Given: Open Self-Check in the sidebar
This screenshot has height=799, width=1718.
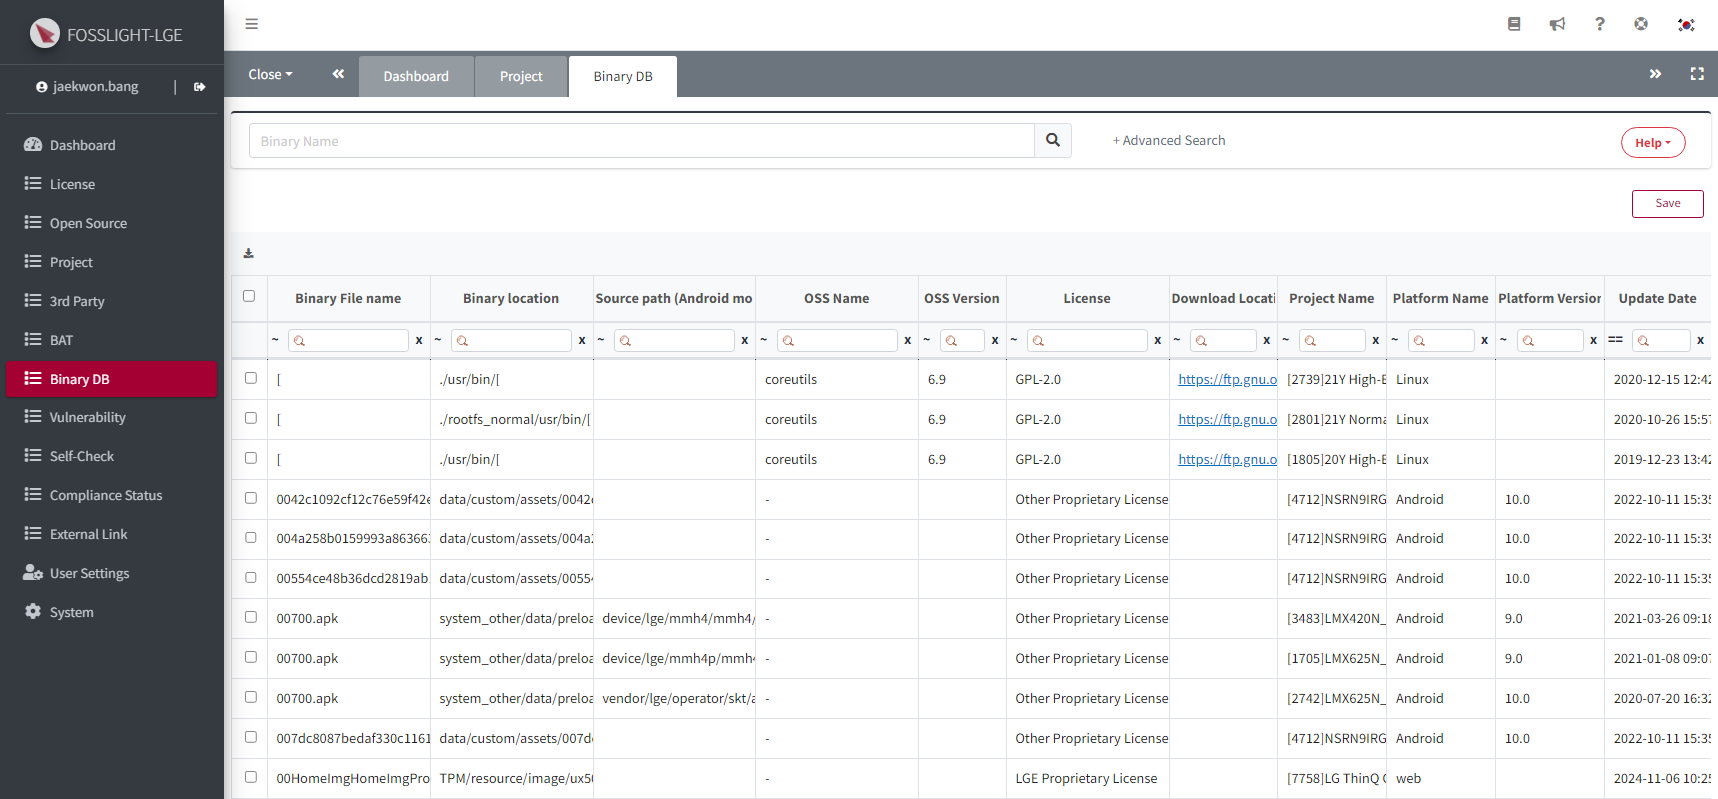Looking at the screenshot, I should point(112,456).
